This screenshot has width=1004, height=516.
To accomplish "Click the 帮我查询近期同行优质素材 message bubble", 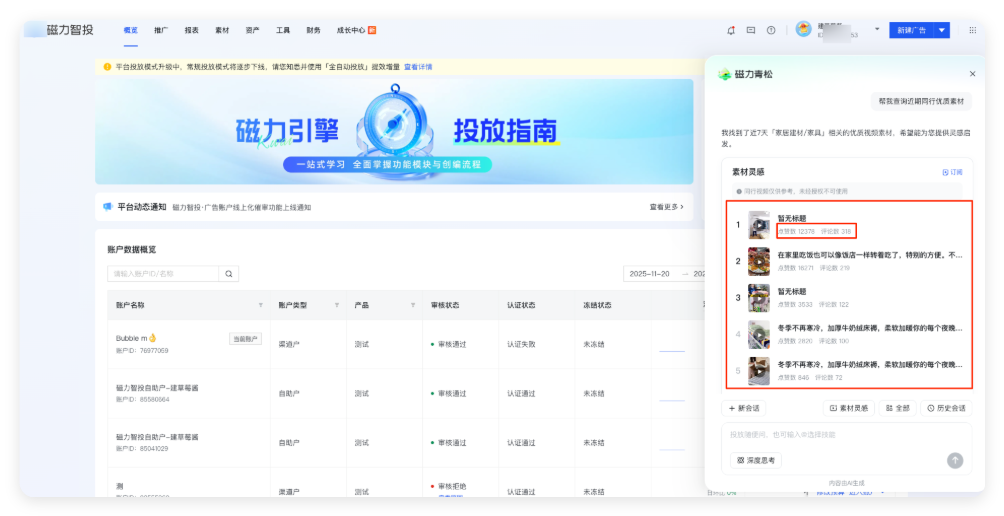I will point(921,101).
